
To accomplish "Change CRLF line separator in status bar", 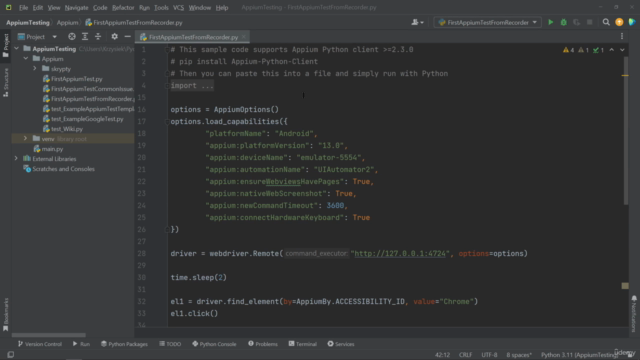I will [465, 355].
